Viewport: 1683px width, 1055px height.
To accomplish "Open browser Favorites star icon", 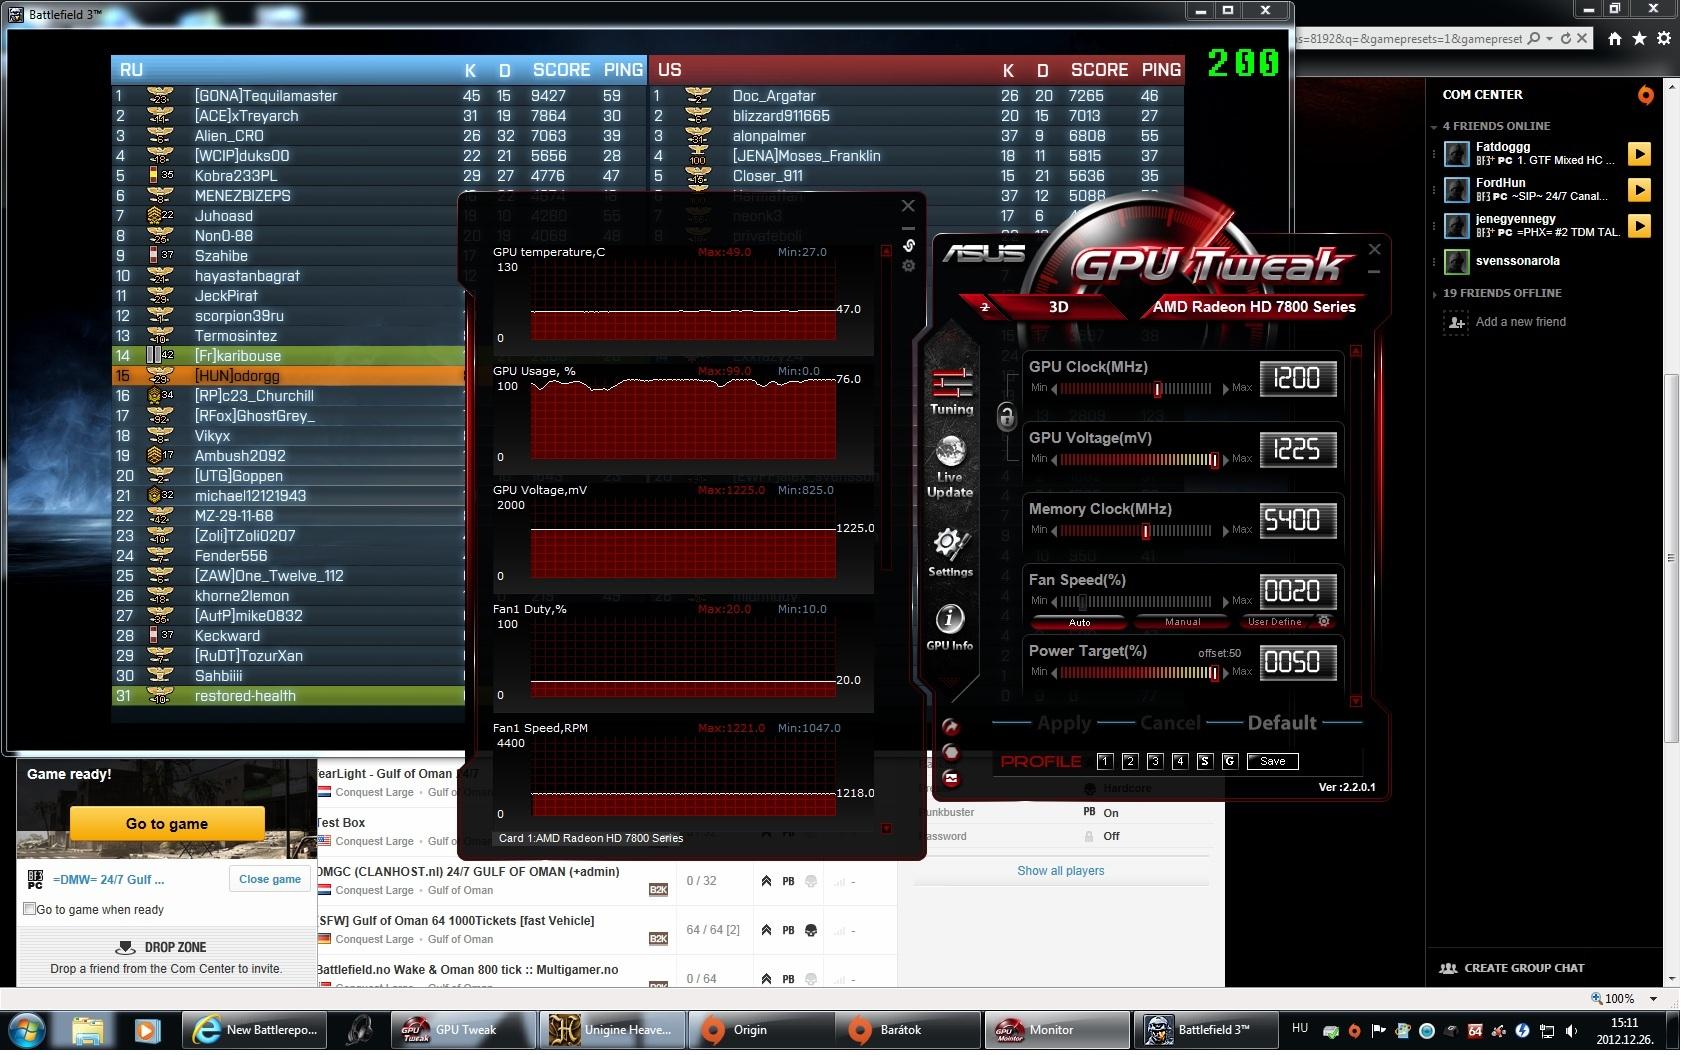I will [1639, 39].
